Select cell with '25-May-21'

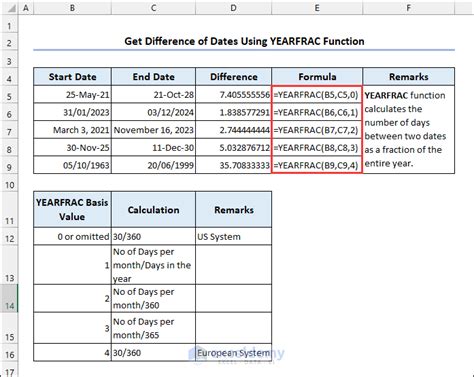click(72, 95)
